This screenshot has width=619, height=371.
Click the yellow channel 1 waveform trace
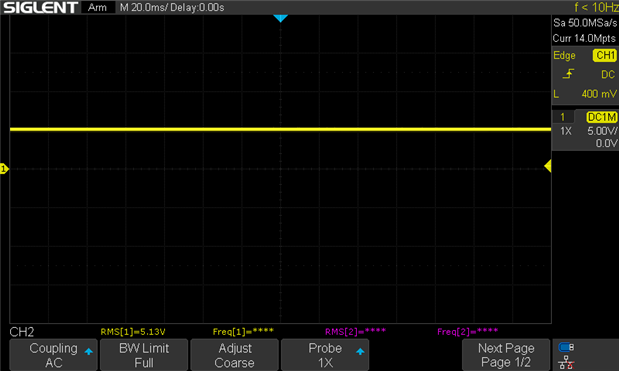pos(280,129)
